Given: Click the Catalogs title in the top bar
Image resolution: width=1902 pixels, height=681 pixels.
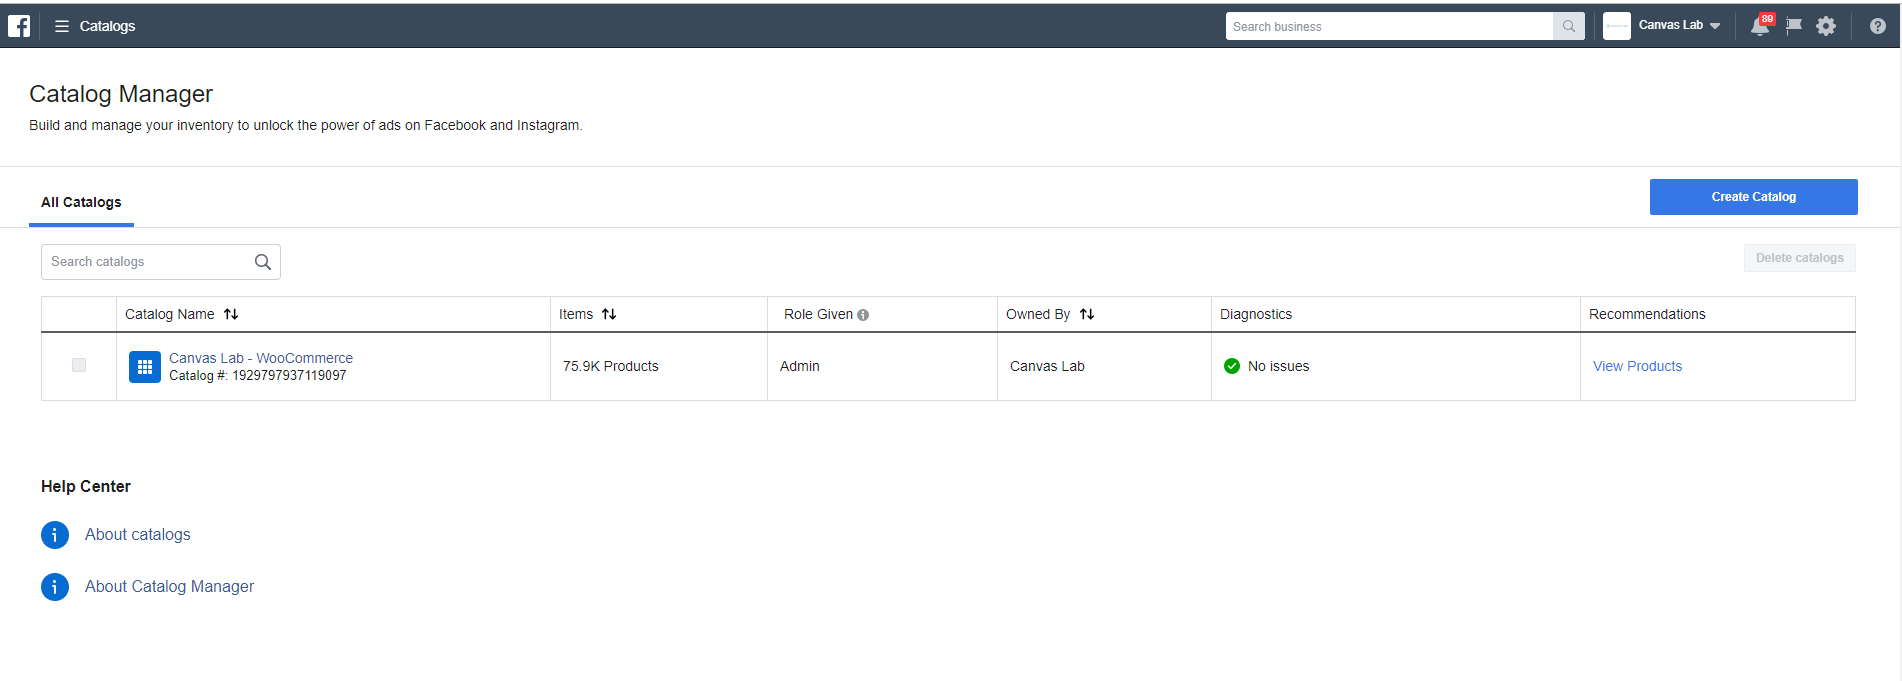Looking at the screenshot, I should (107, 26).
